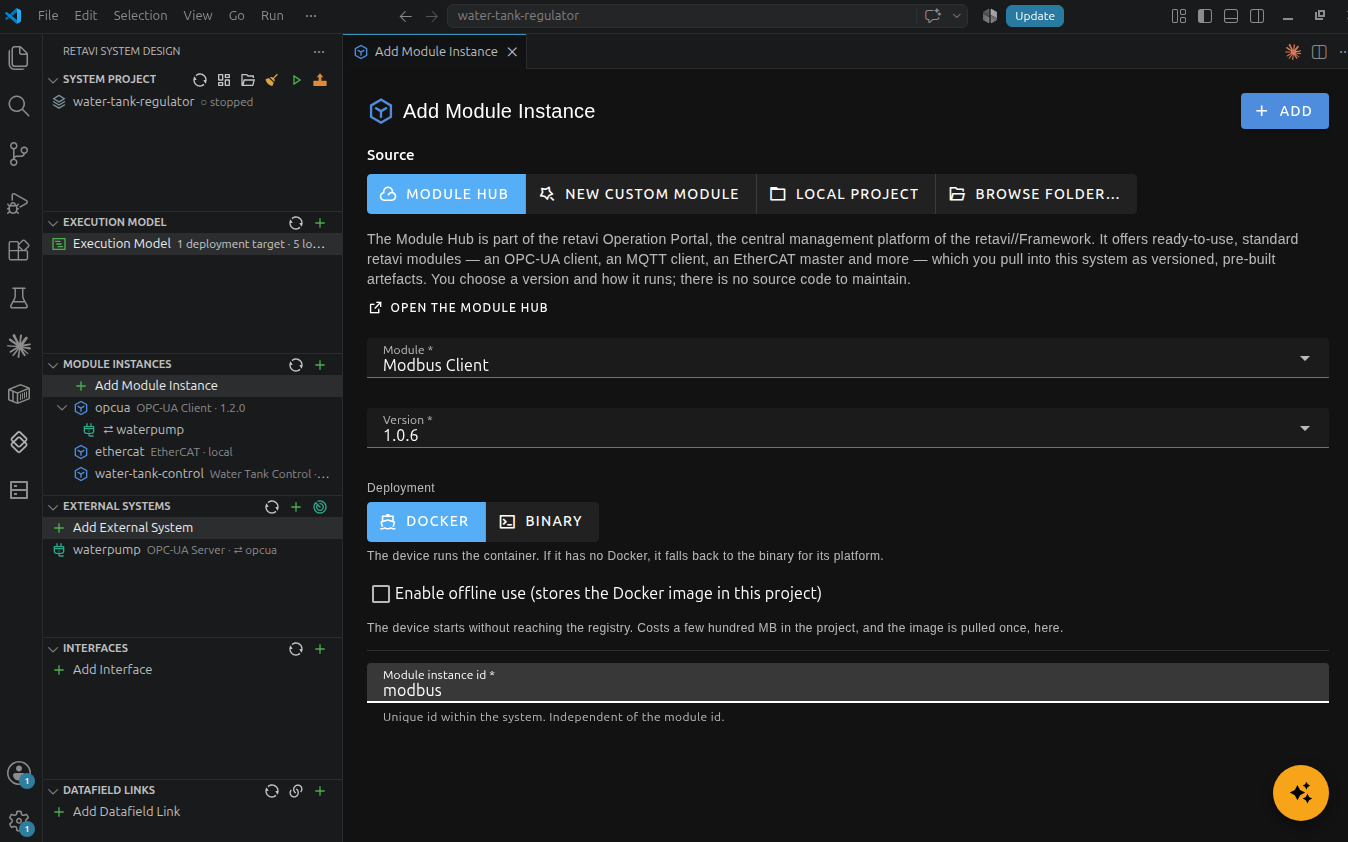Click the open folder icon in System Project
Image resolution: width=1348 pixels, height=842 pixels.
coord(248,80)
